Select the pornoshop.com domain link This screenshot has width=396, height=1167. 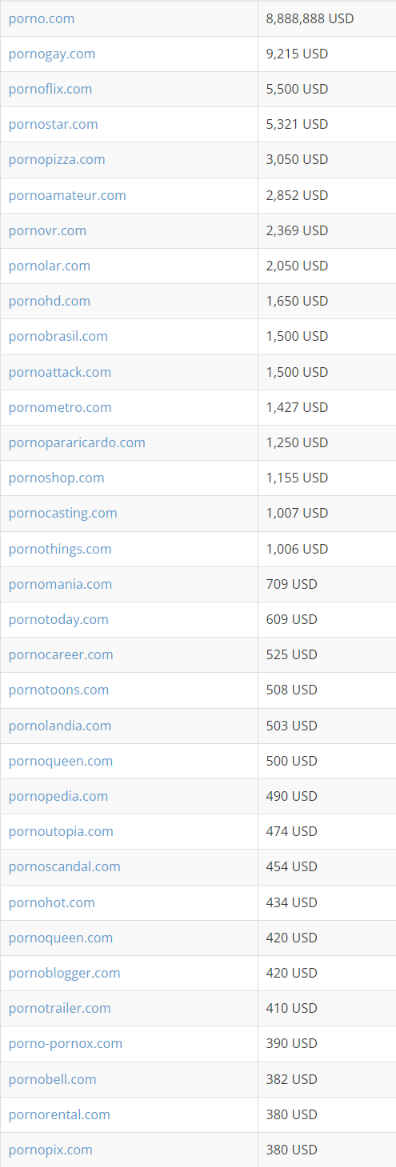[57, 478]
